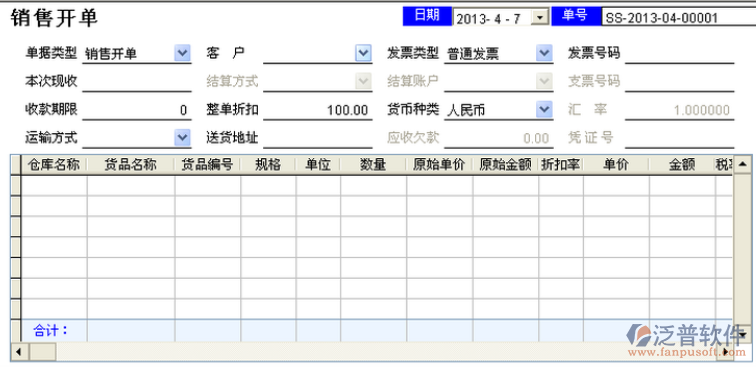
Task: Click the 收款期限 field showing 0
Action: [x=137, y=110]
